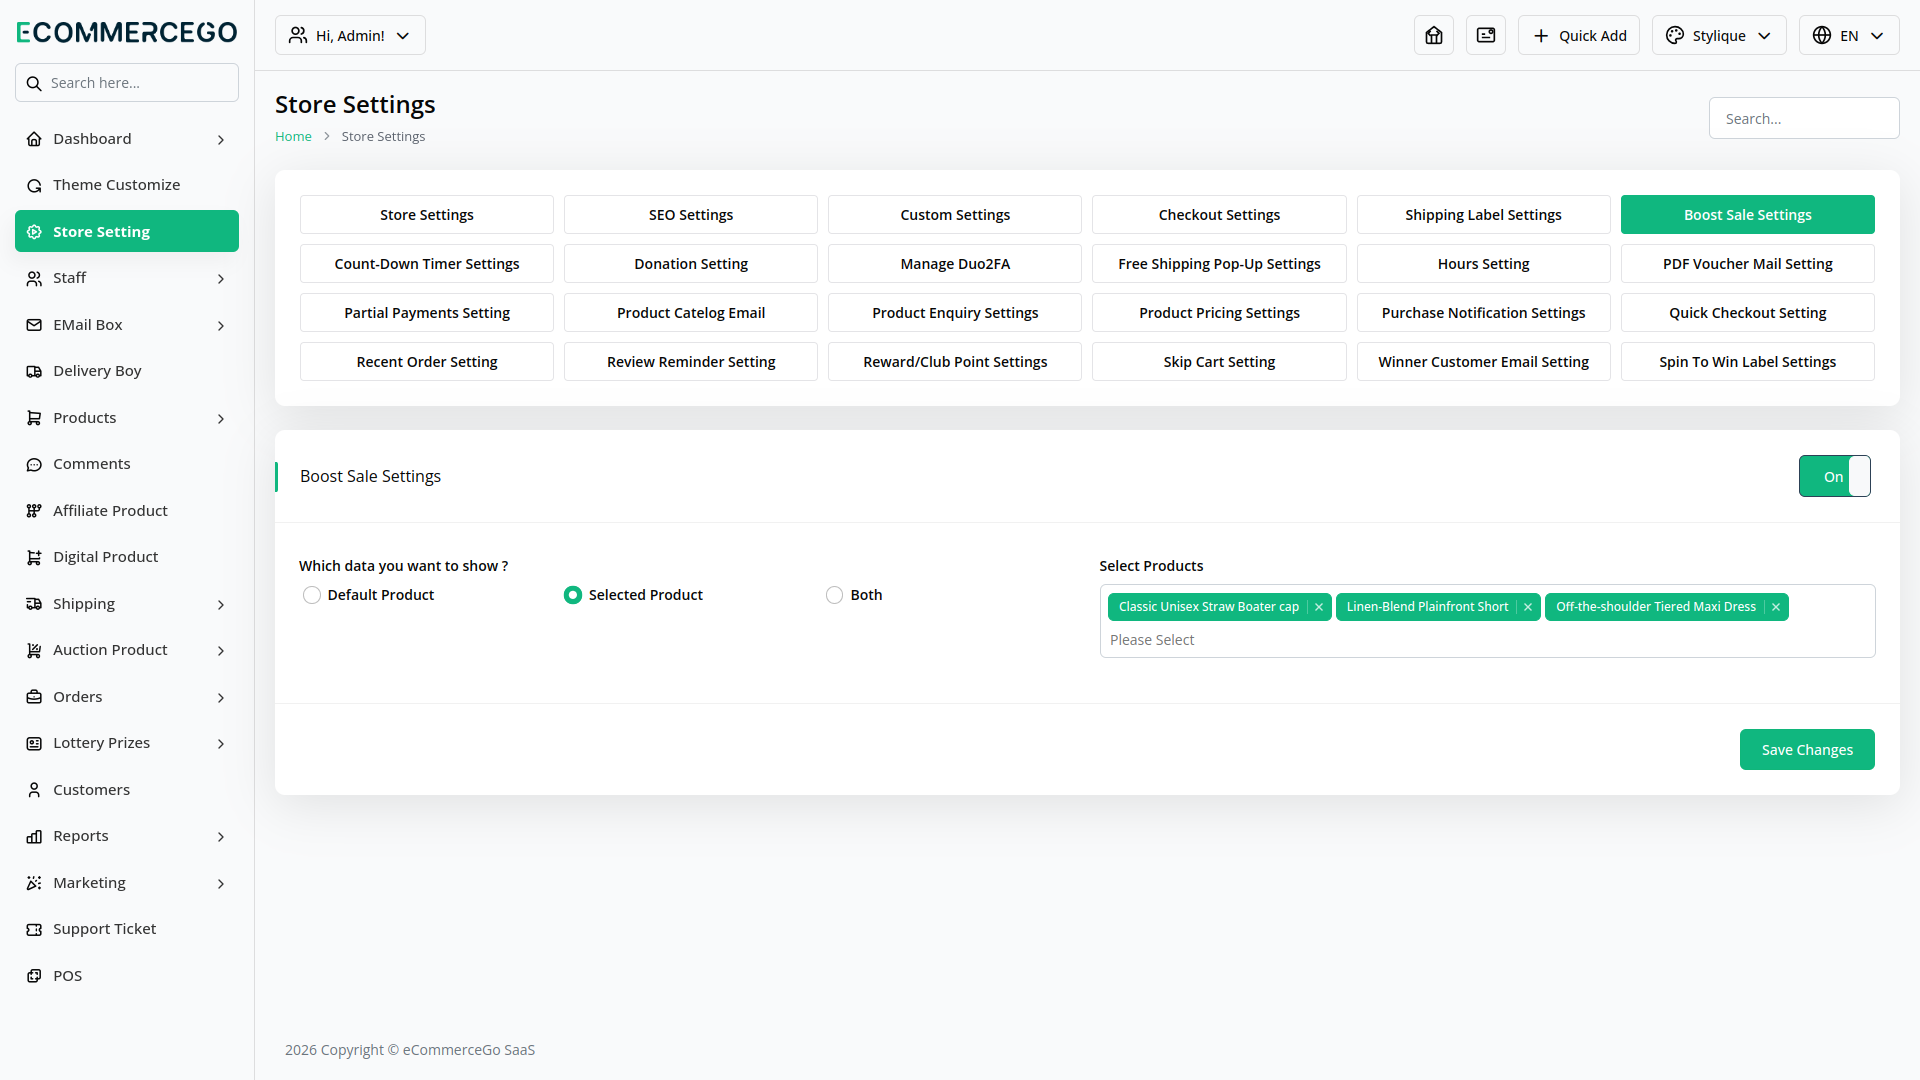Remove Linen-Blend Plainfront Short tag

tap(1528, 607)
